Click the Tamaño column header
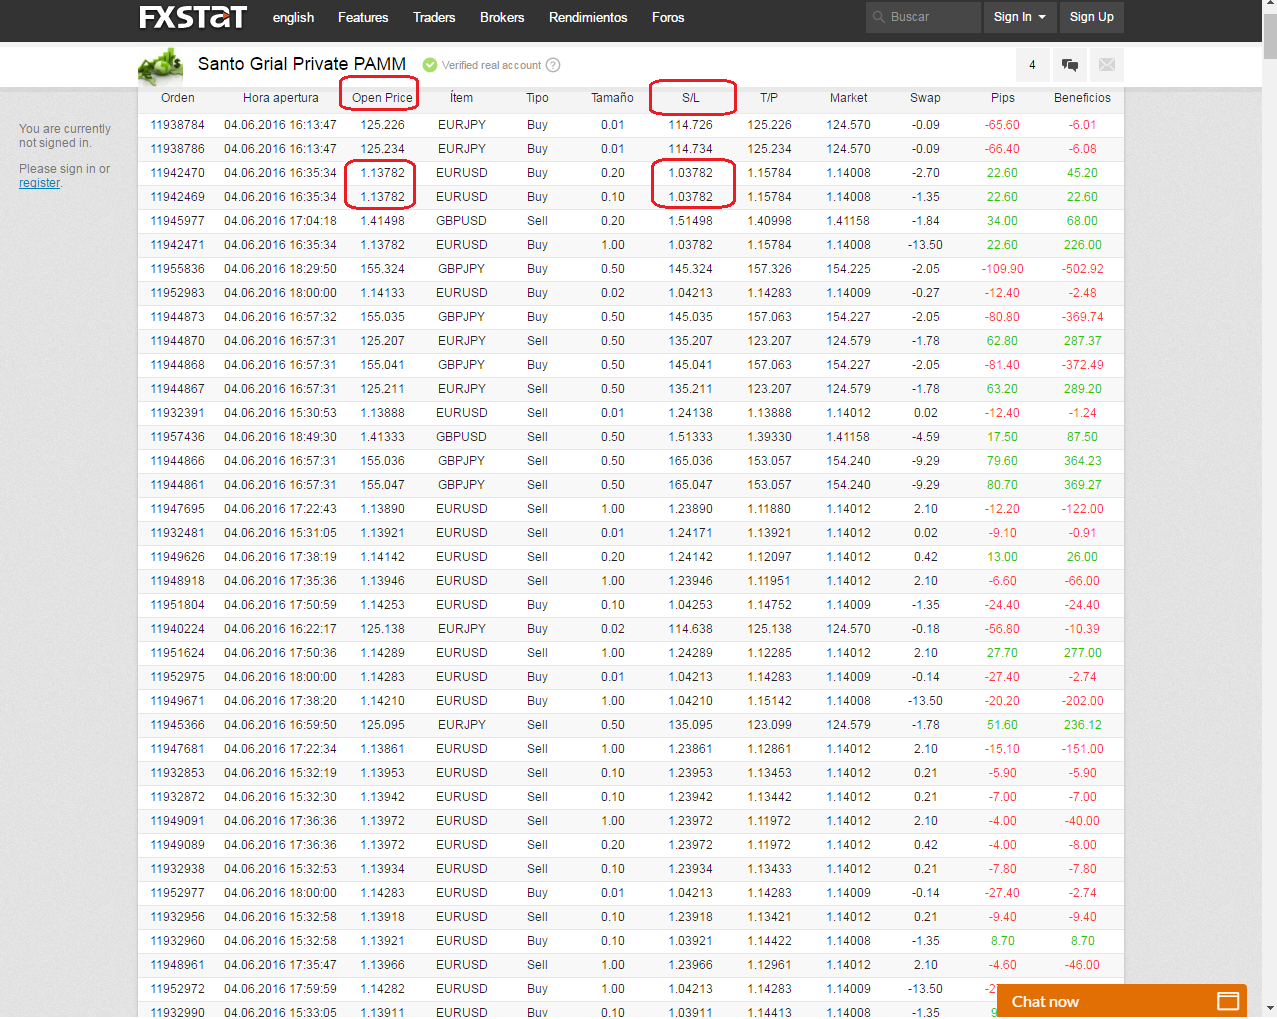Screen dimensions: 1277x1019 [612, 98]
